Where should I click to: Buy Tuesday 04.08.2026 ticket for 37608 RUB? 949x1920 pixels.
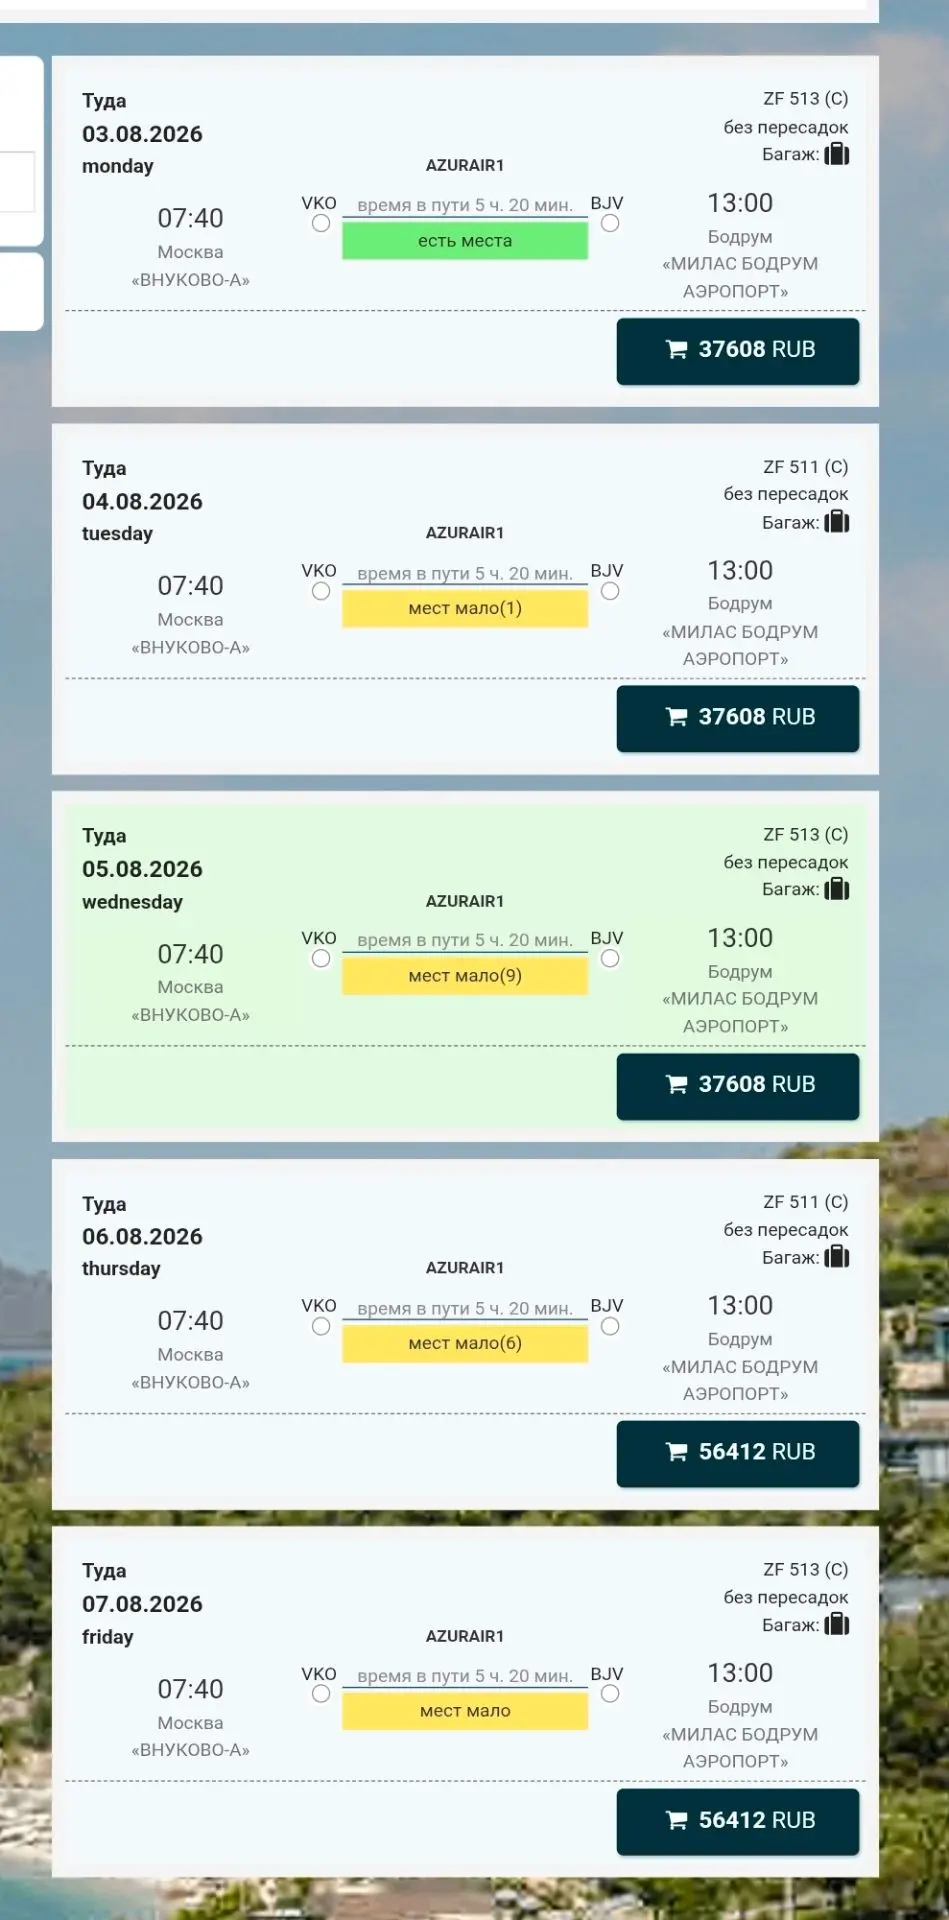[738, 718]
